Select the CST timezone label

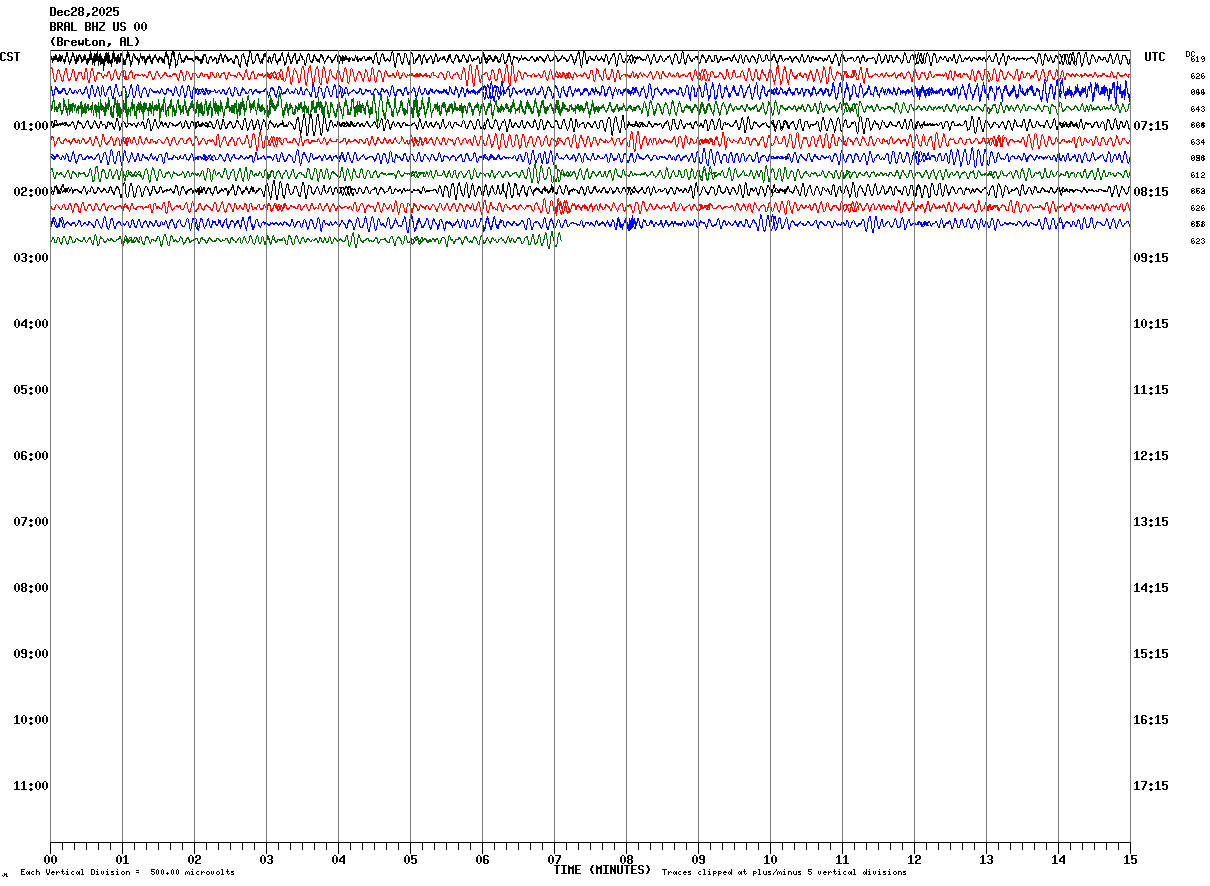click(10, 57)
